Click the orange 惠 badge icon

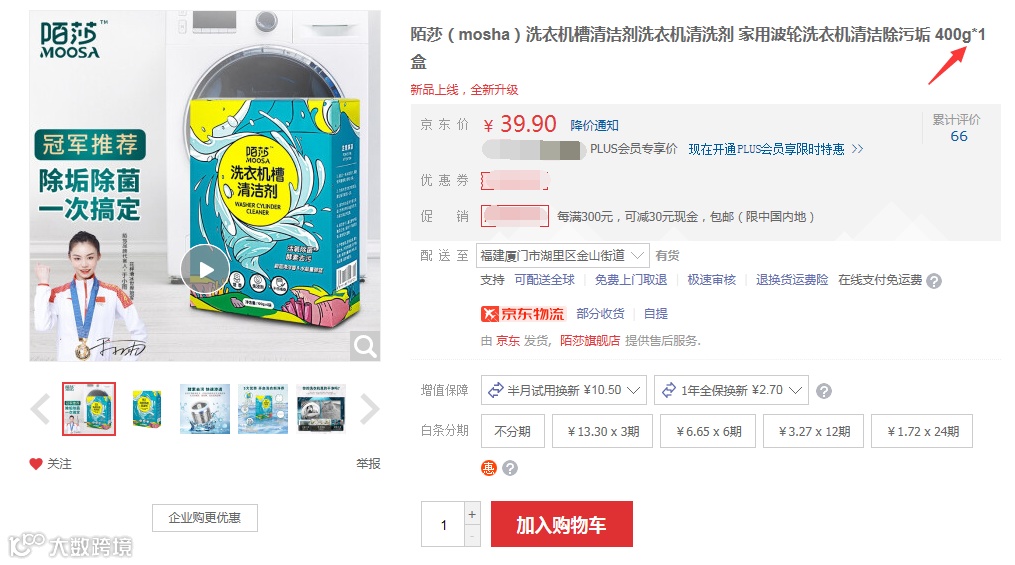point(489,468)
